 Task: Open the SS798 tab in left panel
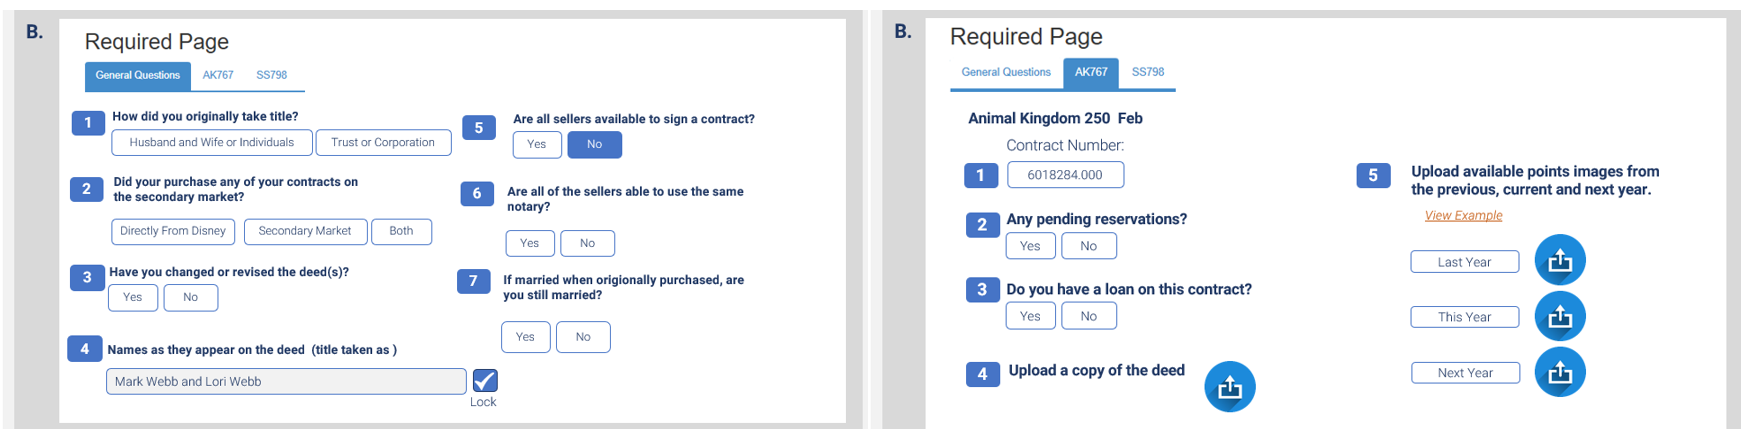(x=271, y=75)
